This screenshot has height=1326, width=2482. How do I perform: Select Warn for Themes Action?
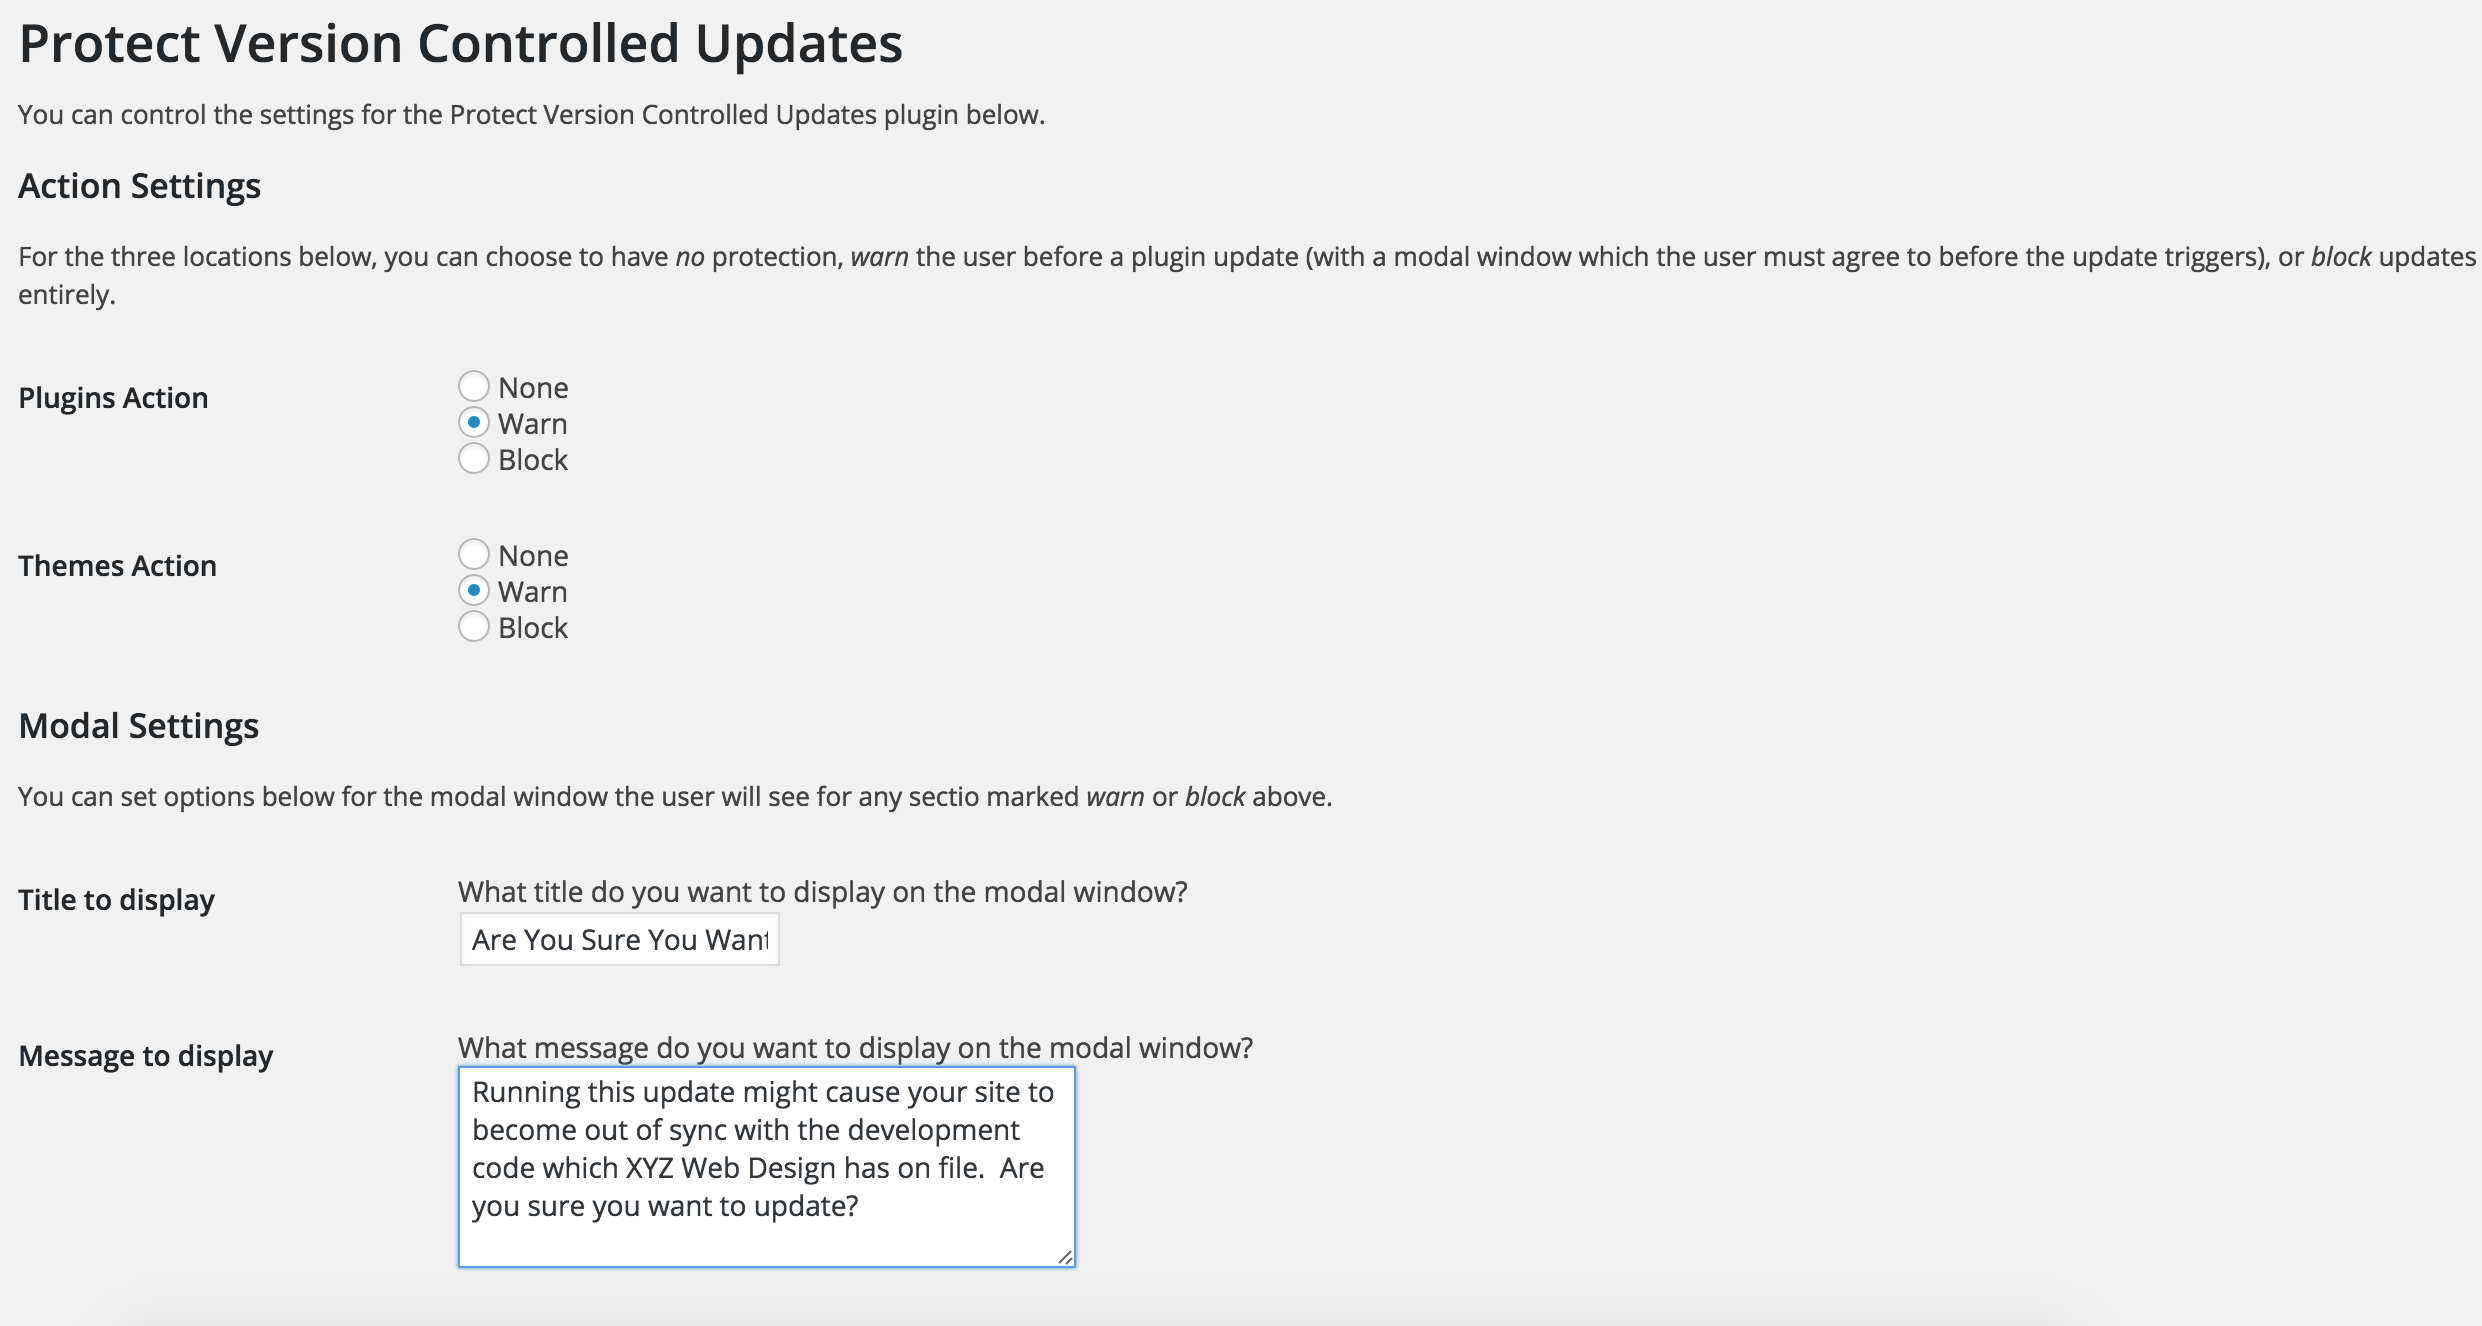point(473,590)
